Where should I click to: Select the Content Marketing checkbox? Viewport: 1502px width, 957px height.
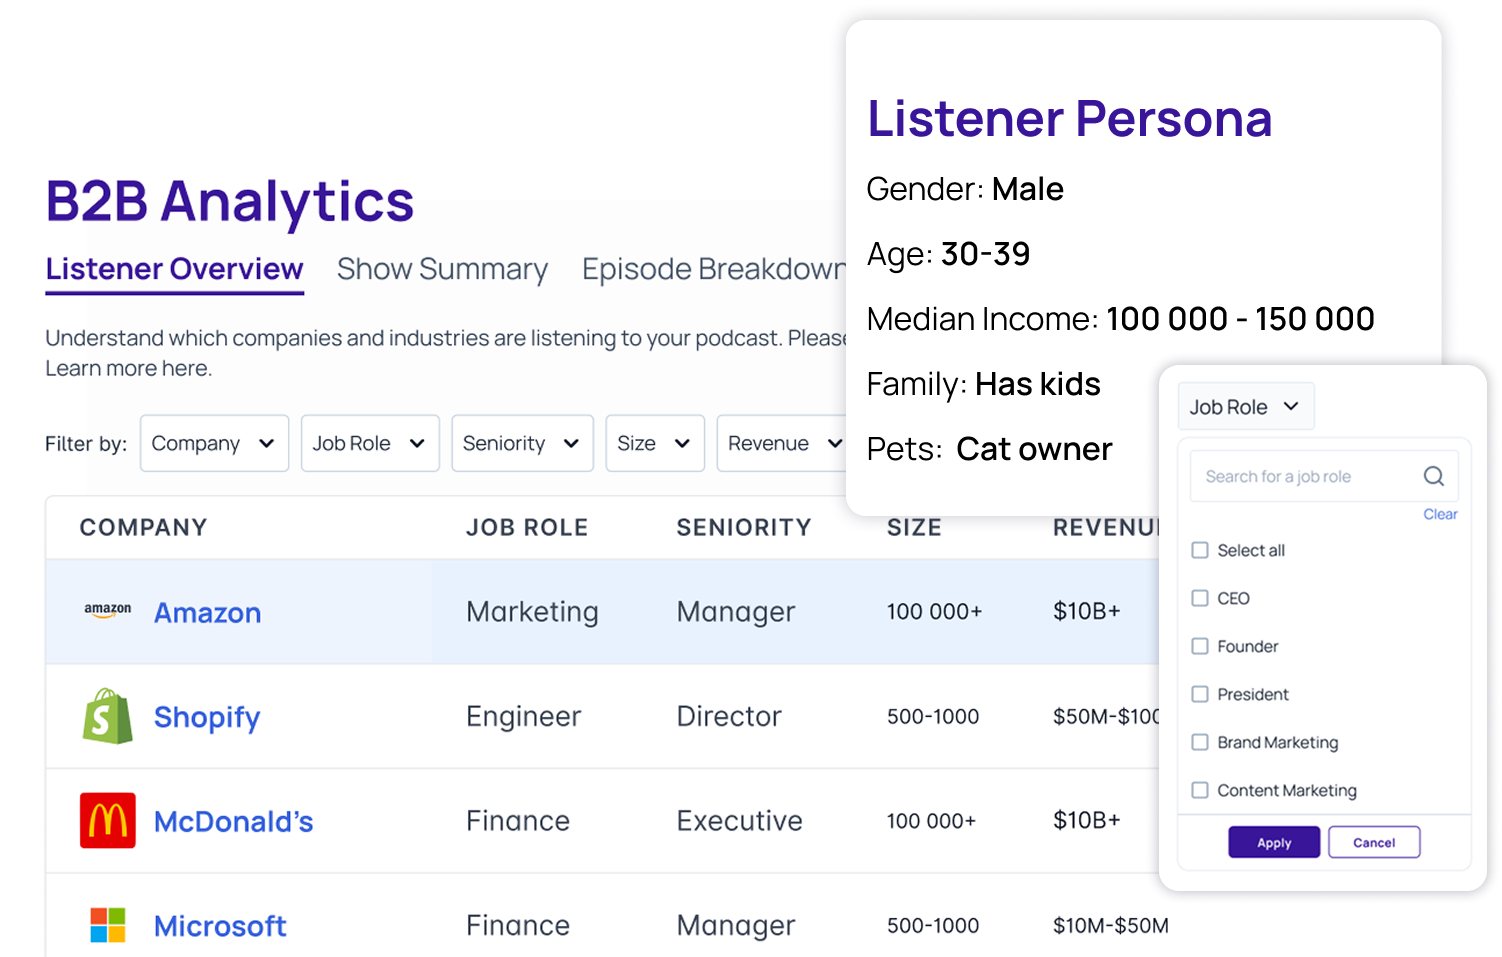point(1200,790)
